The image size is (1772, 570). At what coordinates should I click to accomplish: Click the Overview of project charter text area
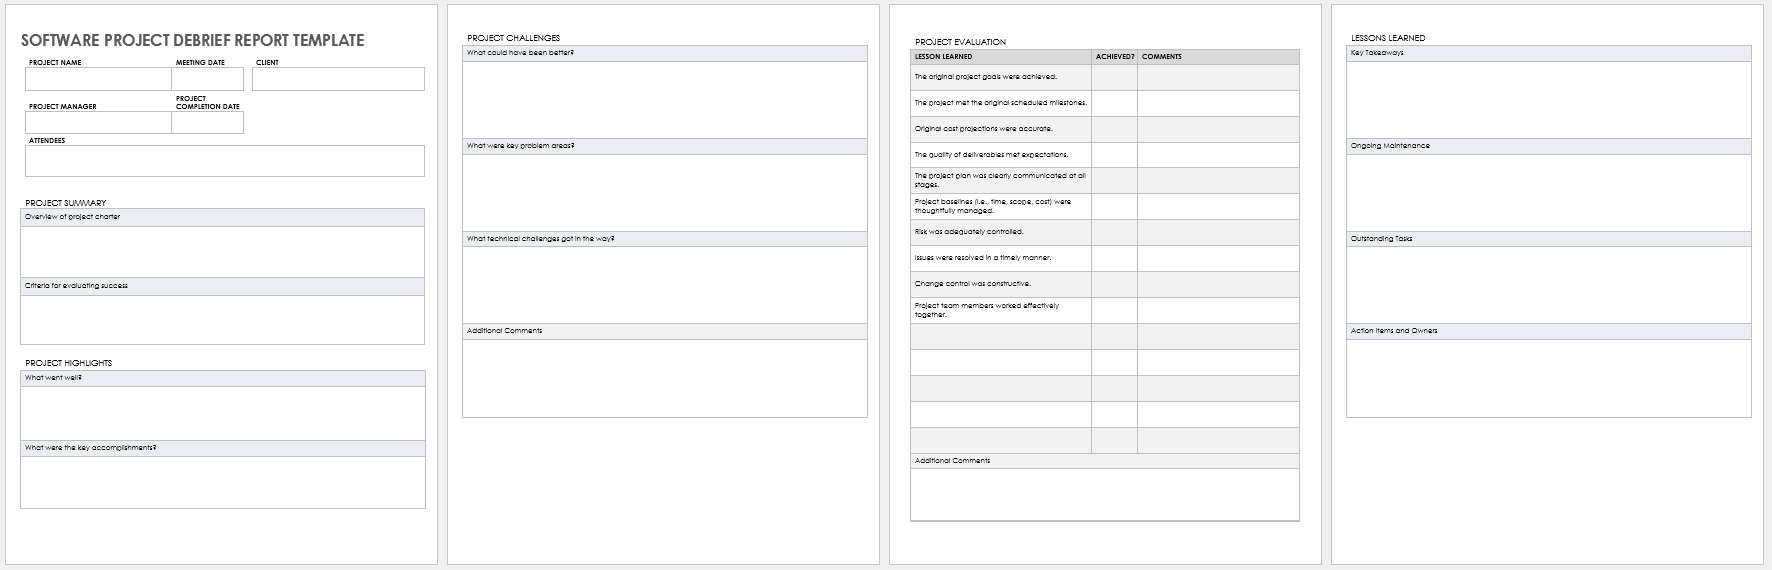222,251
